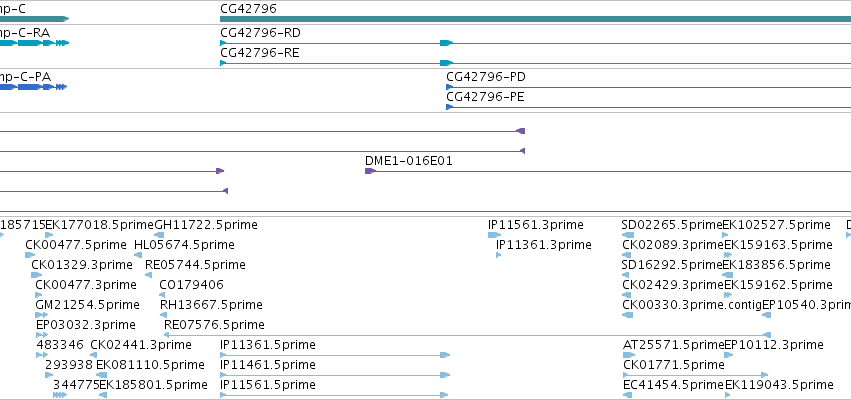This screenshot has width=851, height=400.
Task: Click the CK00477.5prime EST label
Action: coord(76,245)
